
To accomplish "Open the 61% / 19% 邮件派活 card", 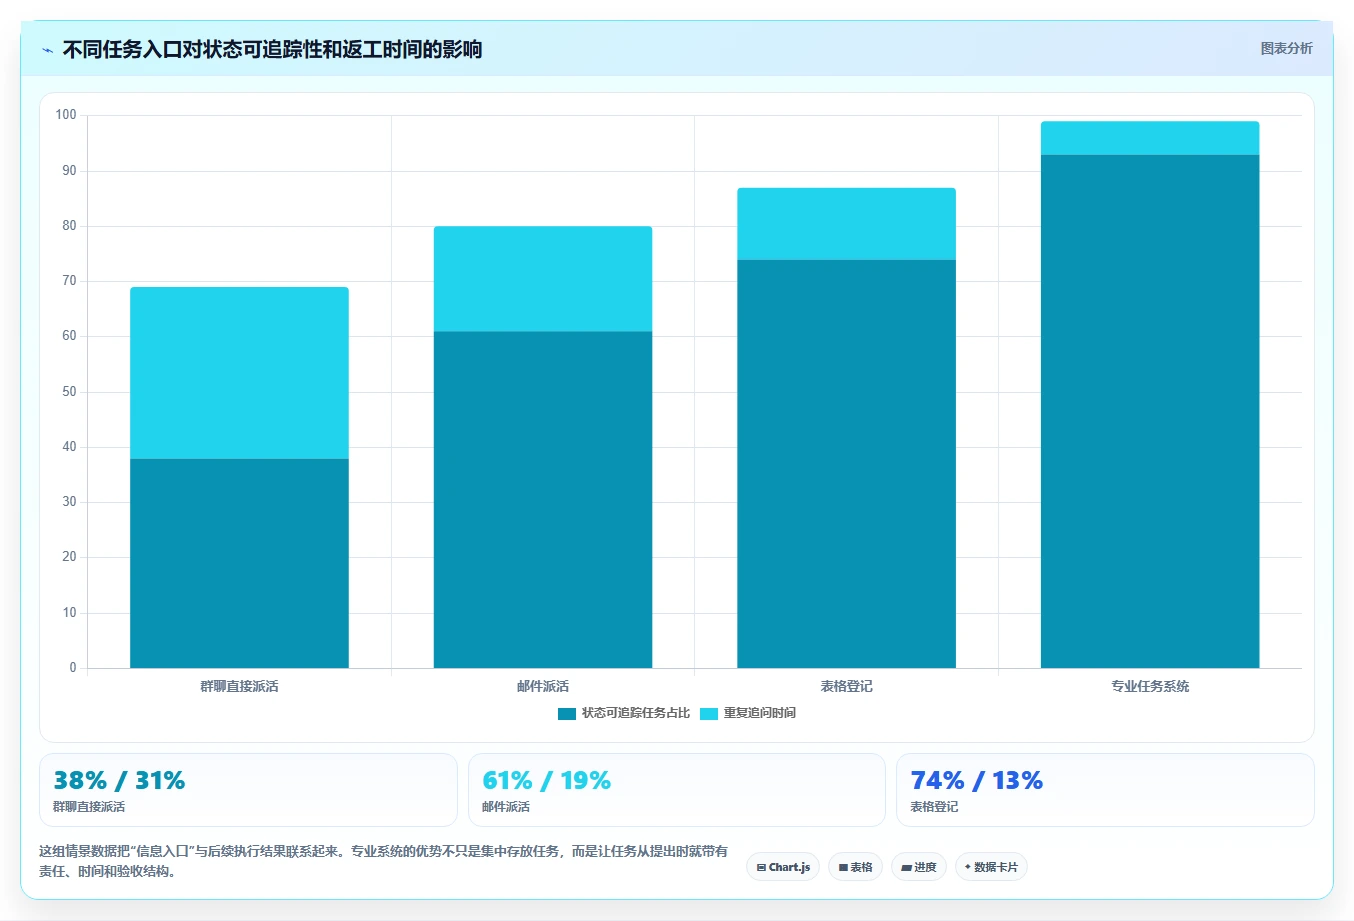I will tap(677, 790).
